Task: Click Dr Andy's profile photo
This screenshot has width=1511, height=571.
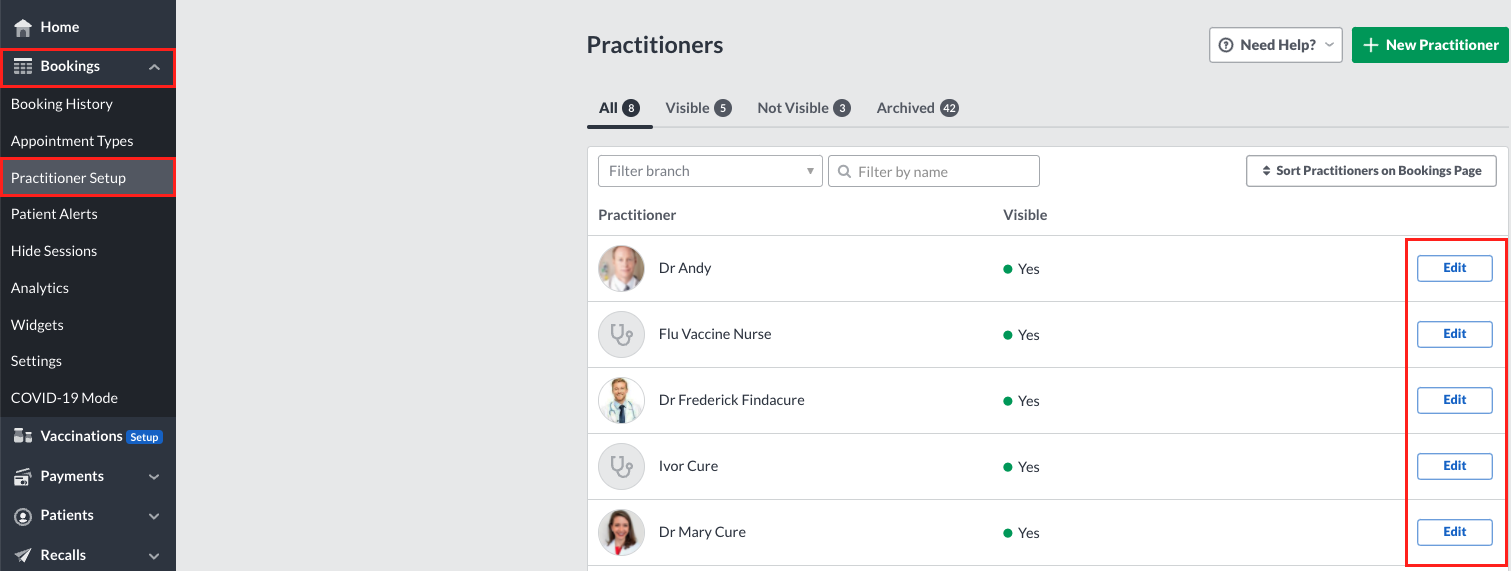Action: [621, 268]
